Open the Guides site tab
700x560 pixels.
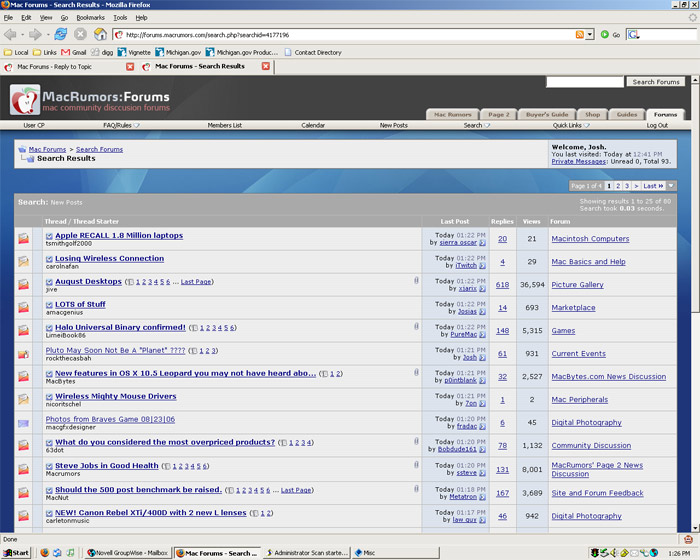pyautogui.click(x=627, y=114)
